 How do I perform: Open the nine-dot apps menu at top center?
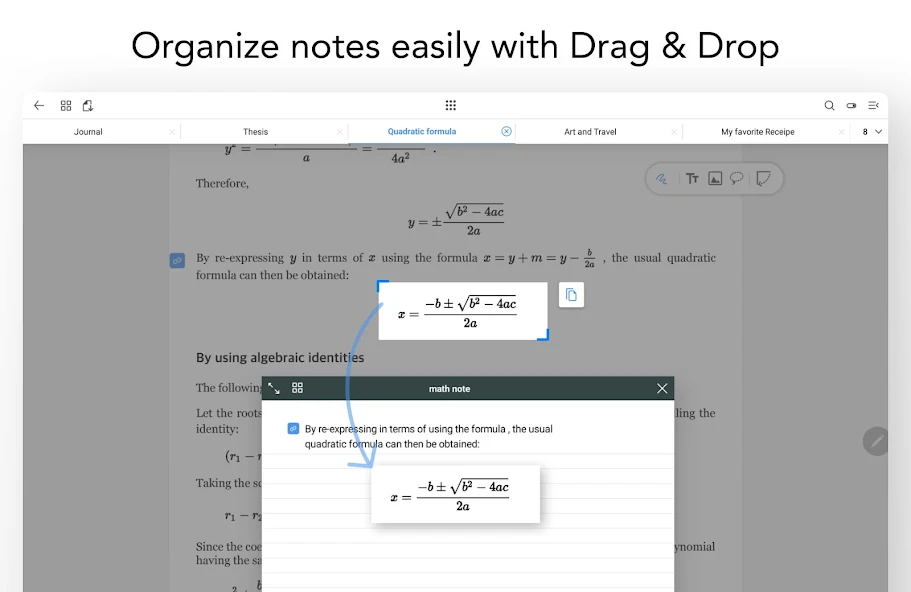(x=451, y=105)
